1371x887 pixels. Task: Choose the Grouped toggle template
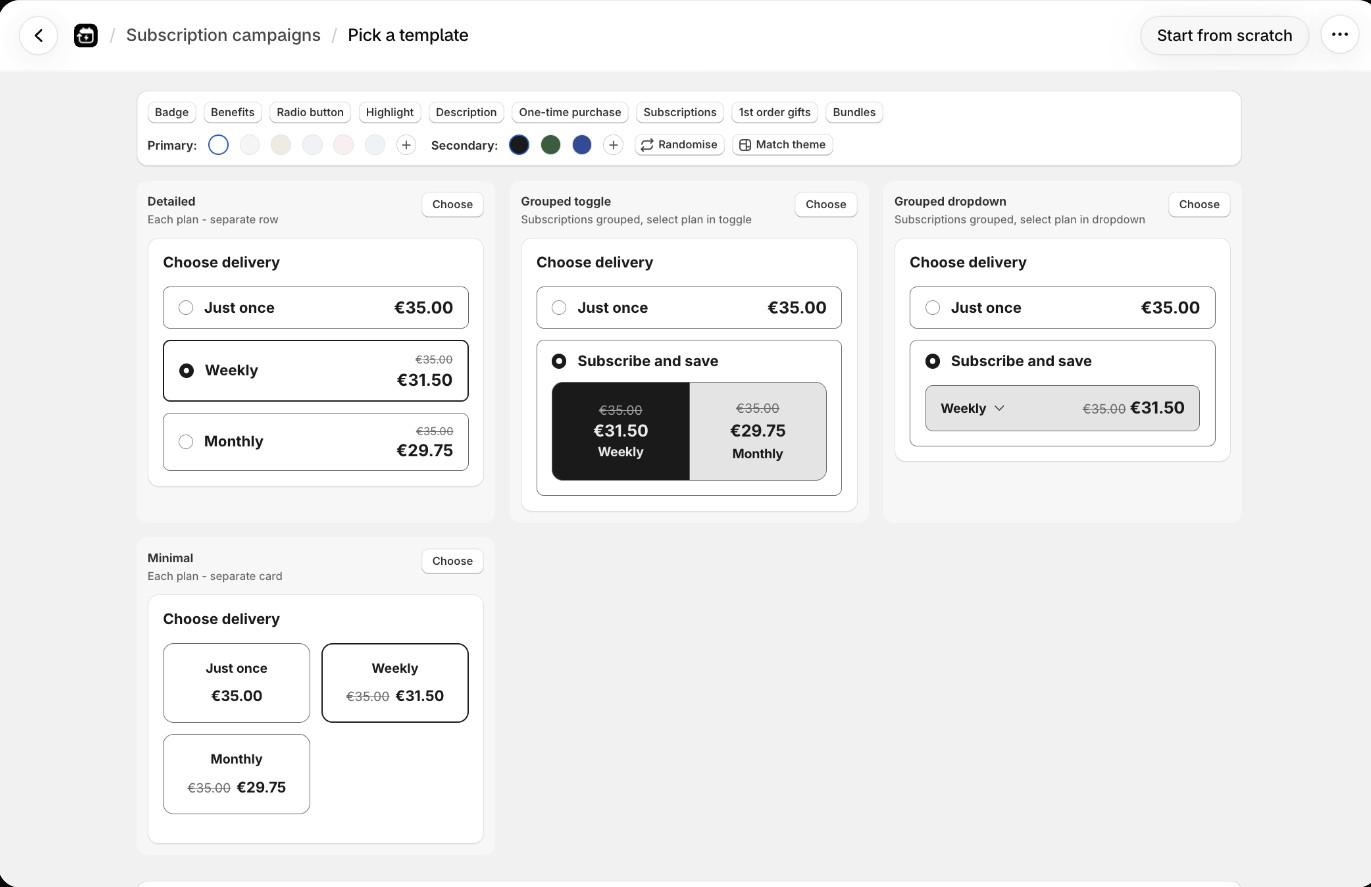(826, 204)
